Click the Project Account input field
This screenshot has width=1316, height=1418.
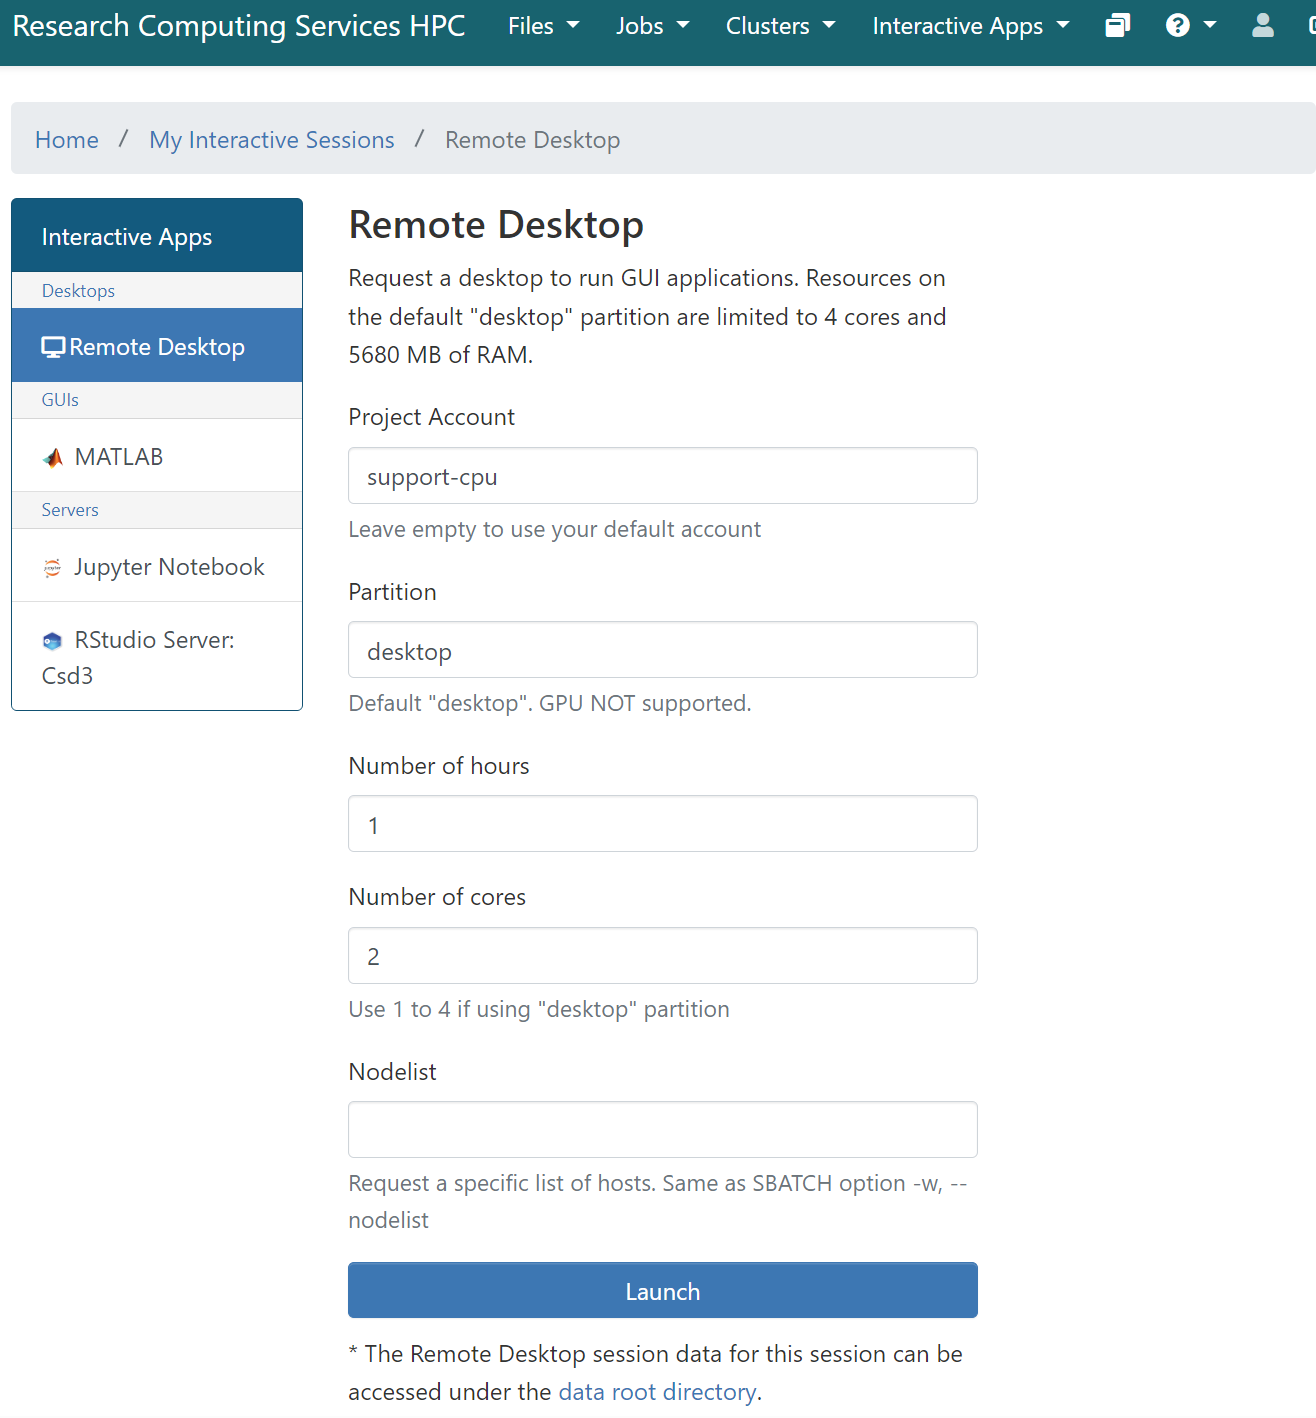click(662, 476)
